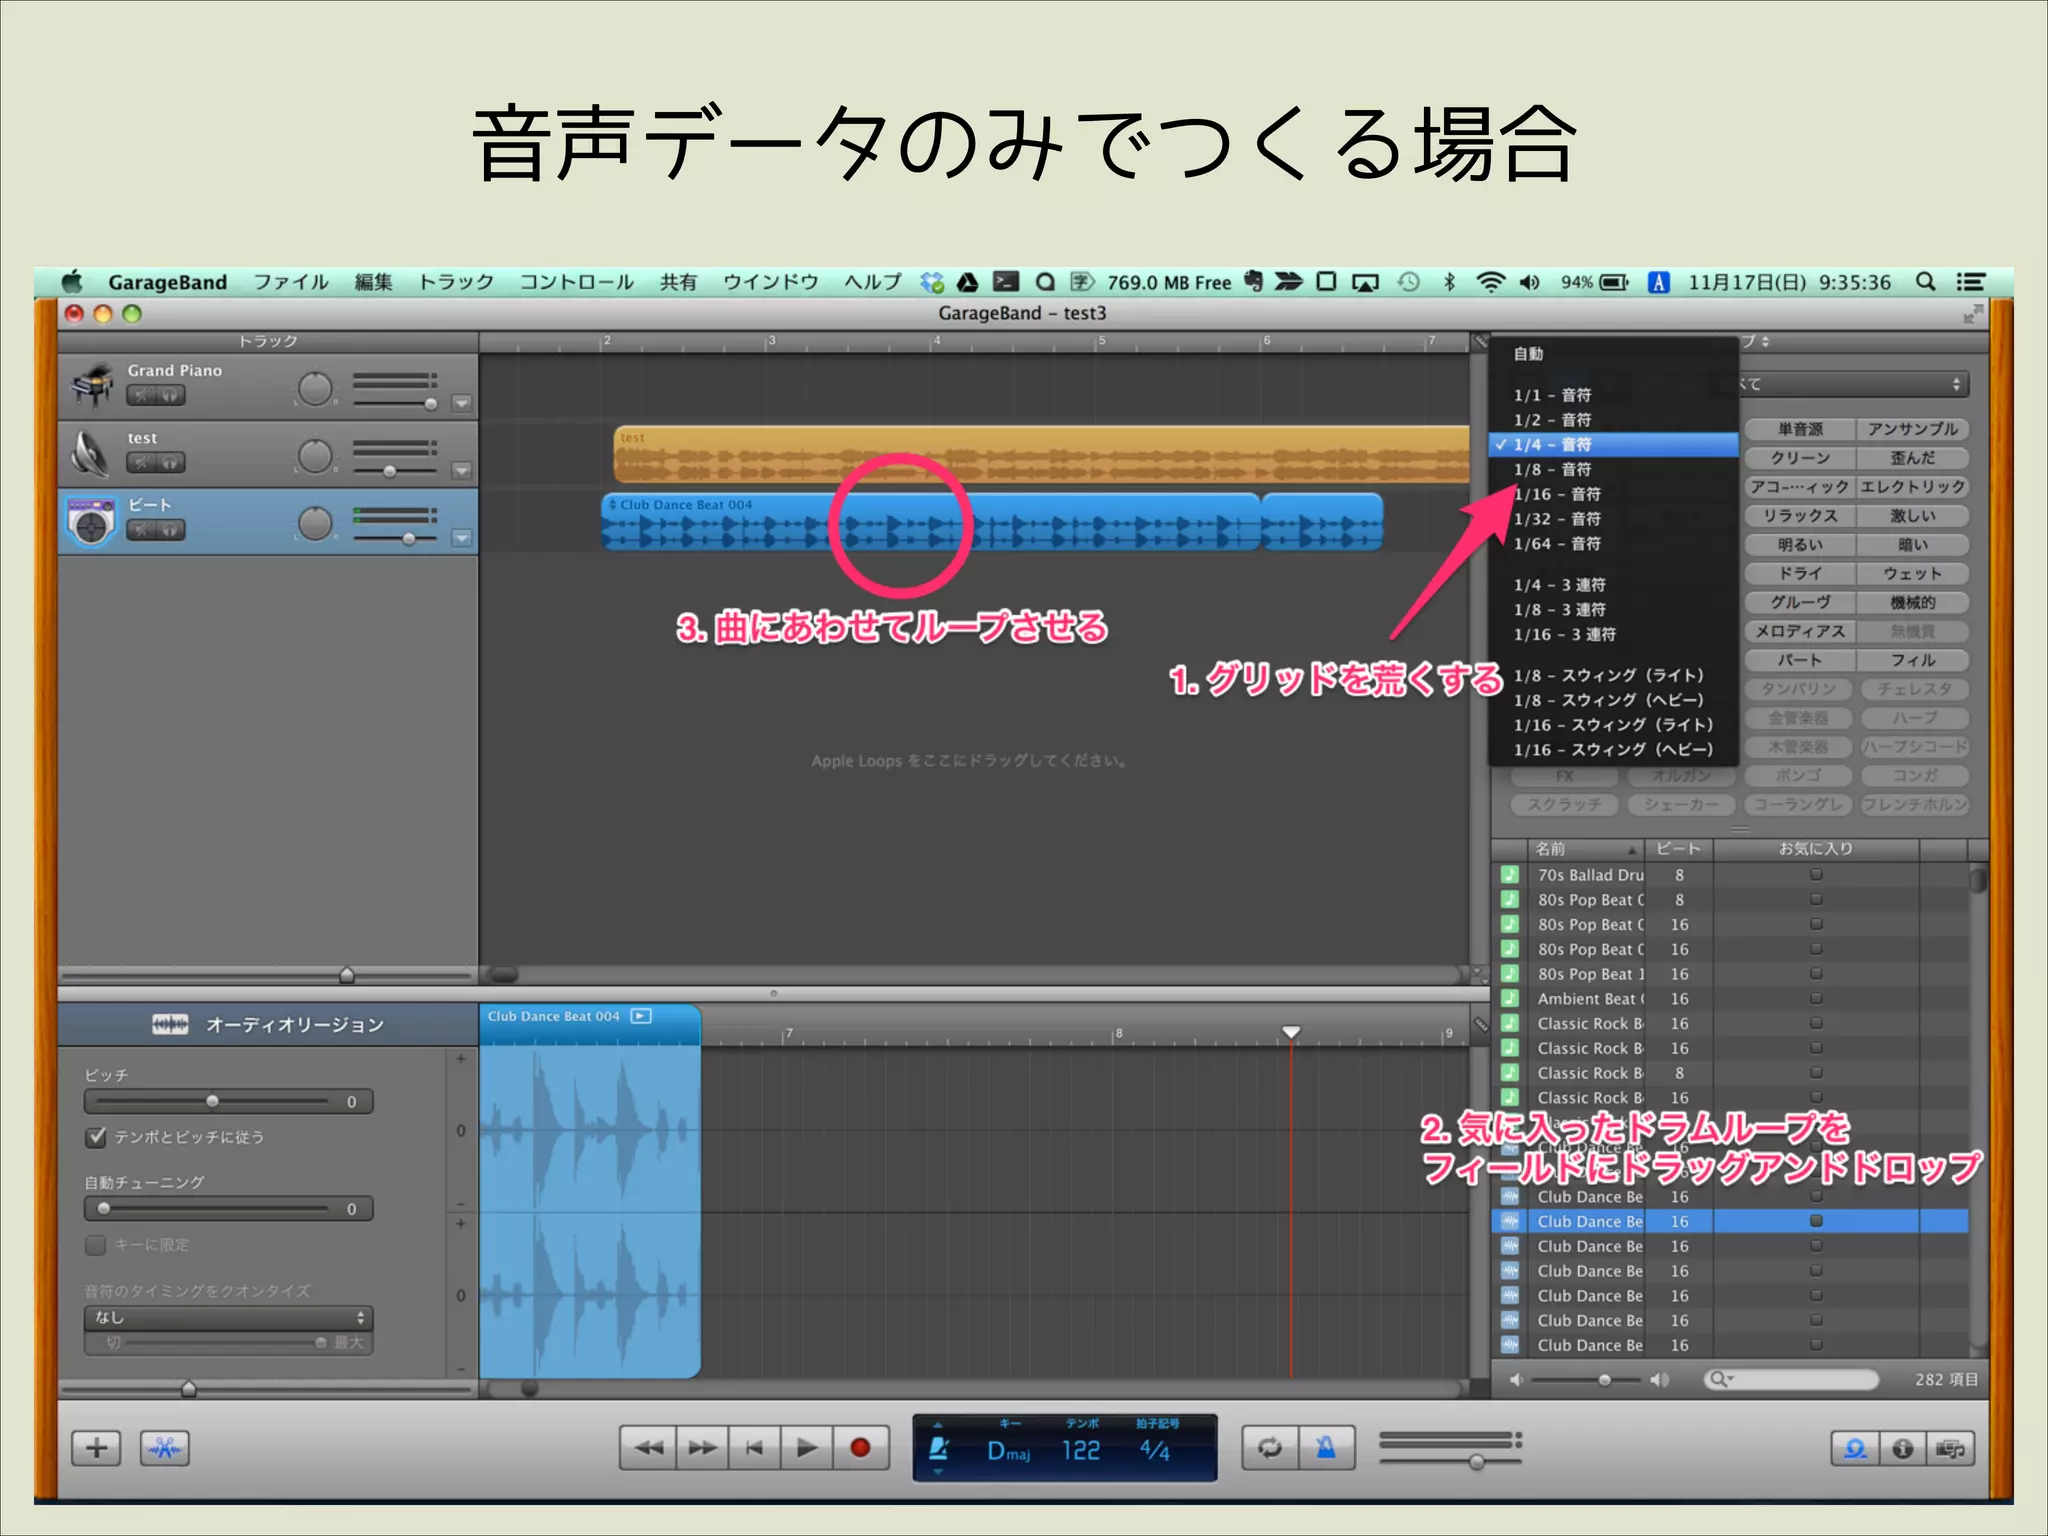Select 1/4 - 3 連符 grid option
Screen dimensions: 2048x1536
point(1613,585)
